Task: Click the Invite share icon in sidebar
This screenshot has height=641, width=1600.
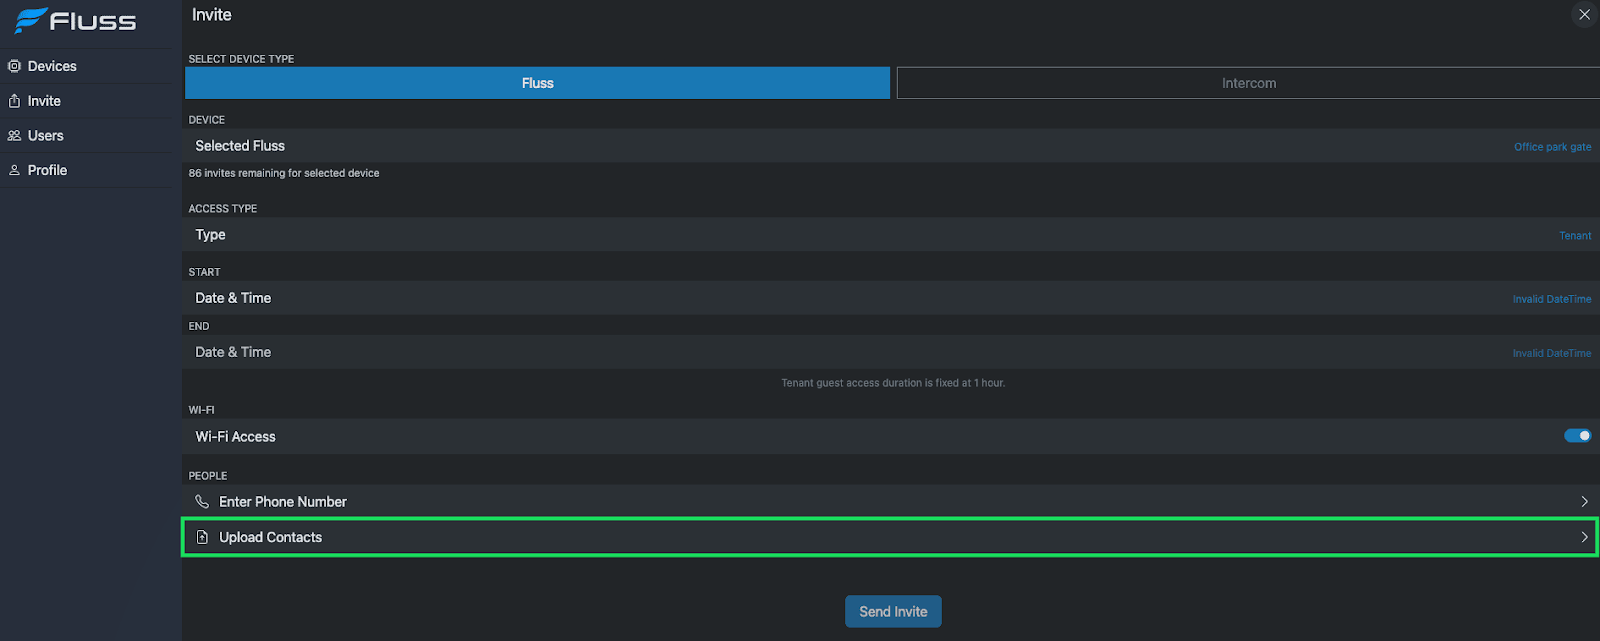Action: [x=14, y=101]
